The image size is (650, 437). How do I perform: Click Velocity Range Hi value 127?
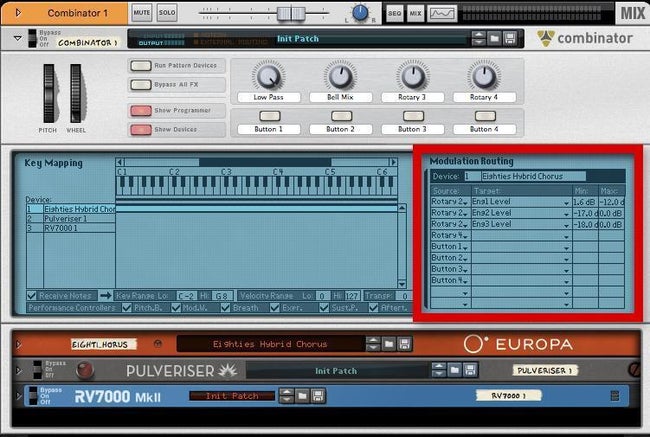(352, 296)
